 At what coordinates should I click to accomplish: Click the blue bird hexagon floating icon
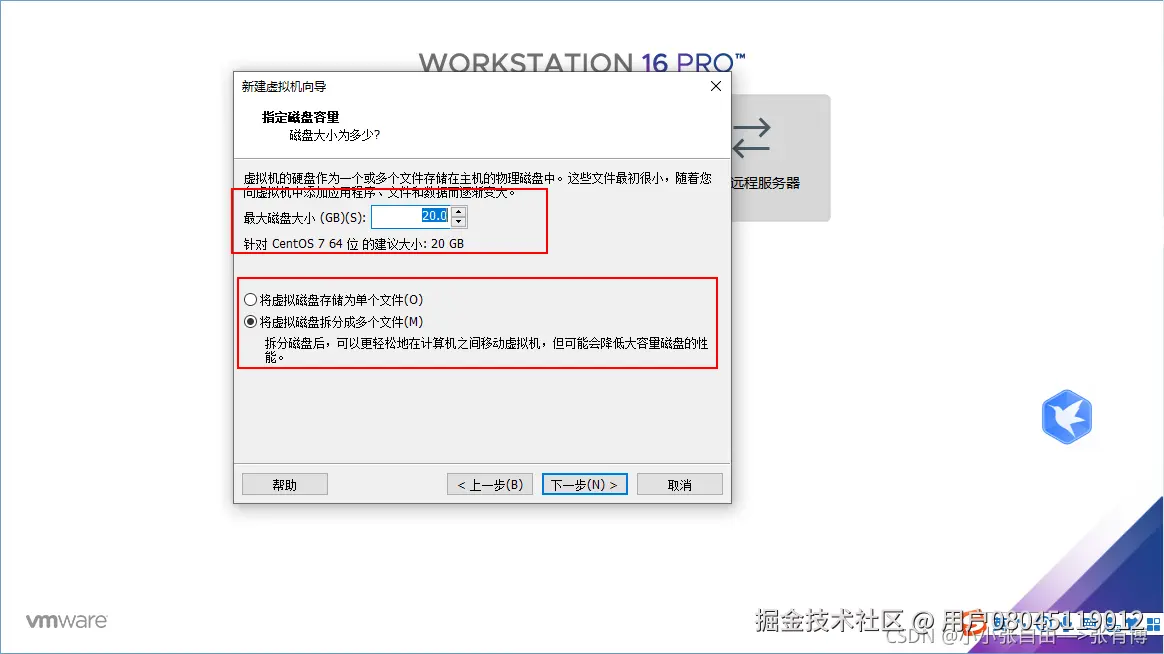click(1067, 416)
